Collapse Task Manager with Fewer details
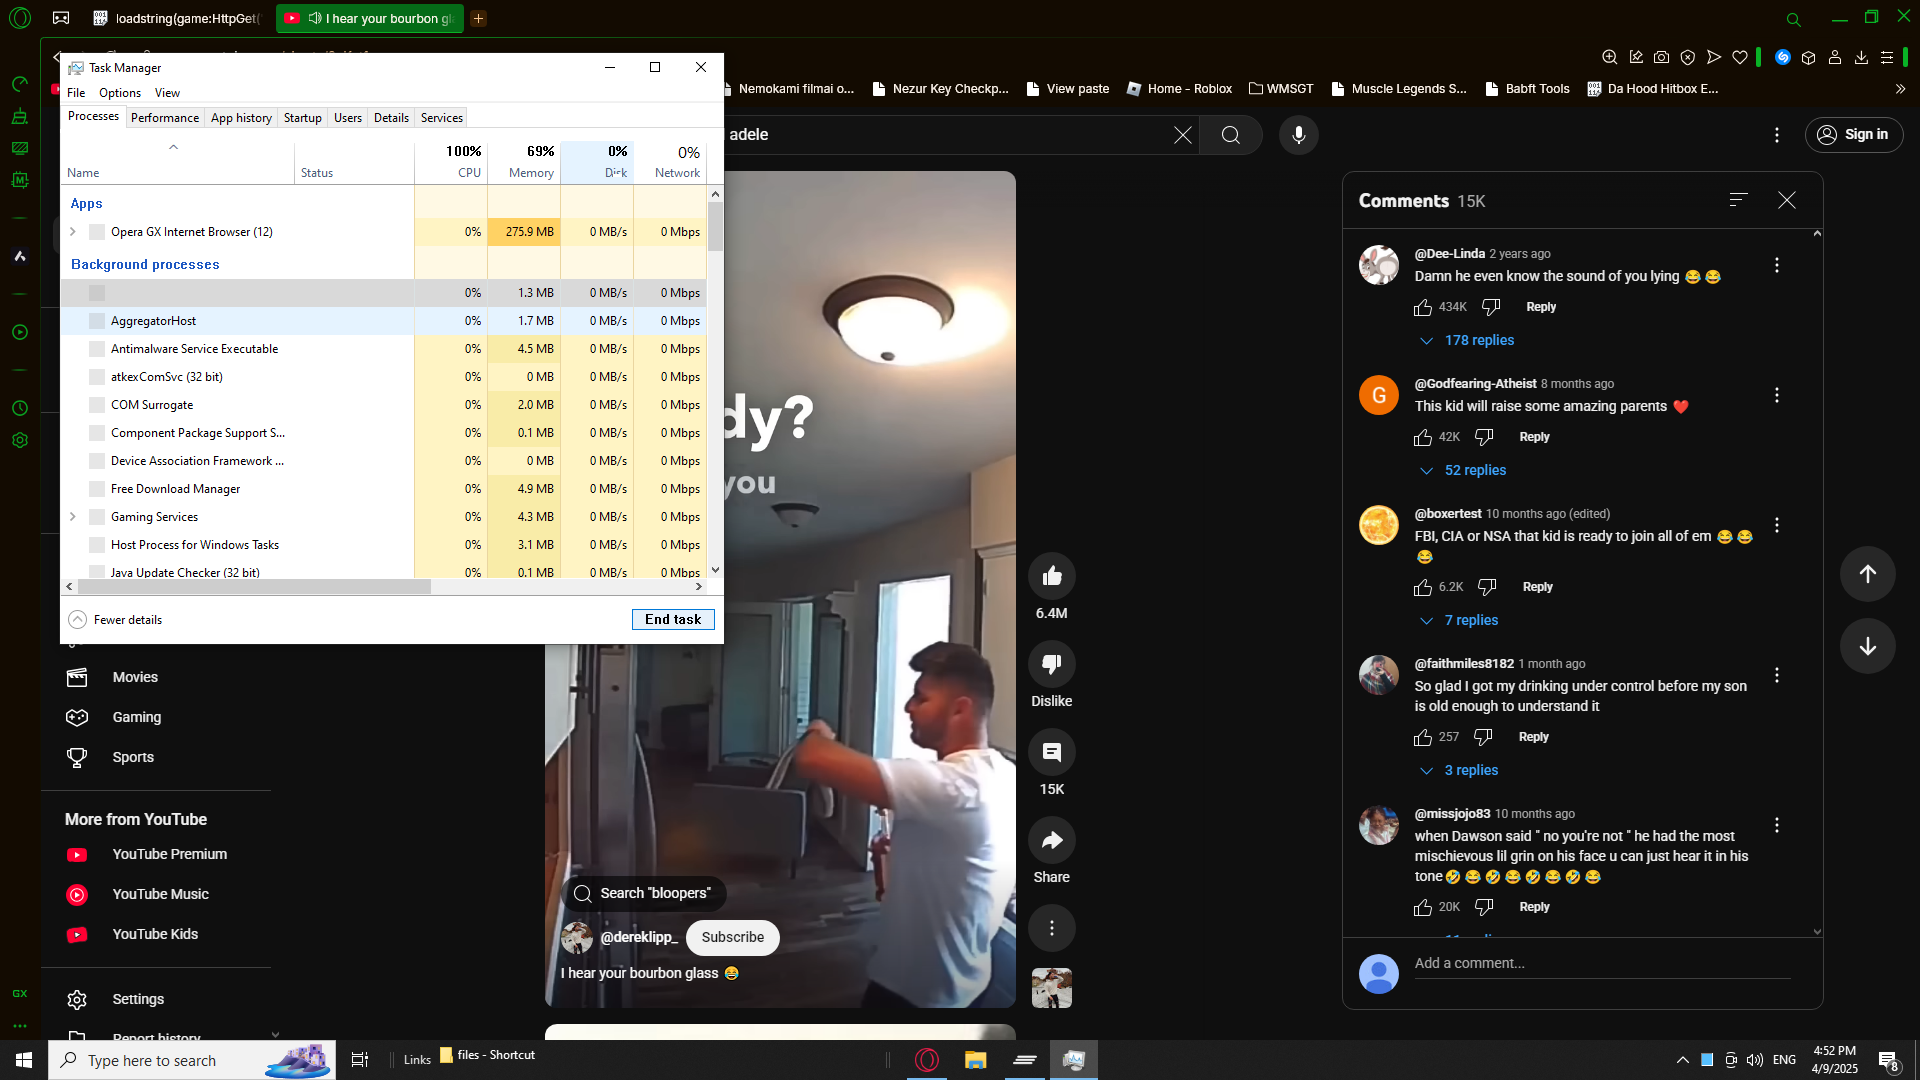 click(x=115, y=620)
